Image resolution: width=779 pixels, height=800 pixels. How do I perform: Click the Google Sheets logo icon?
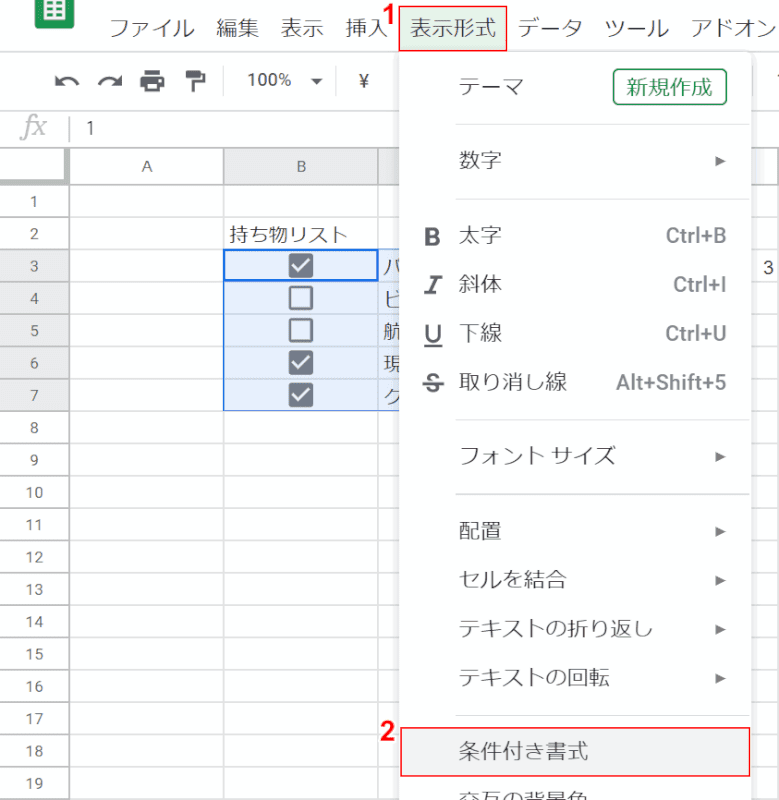click(x=55, y=13)
